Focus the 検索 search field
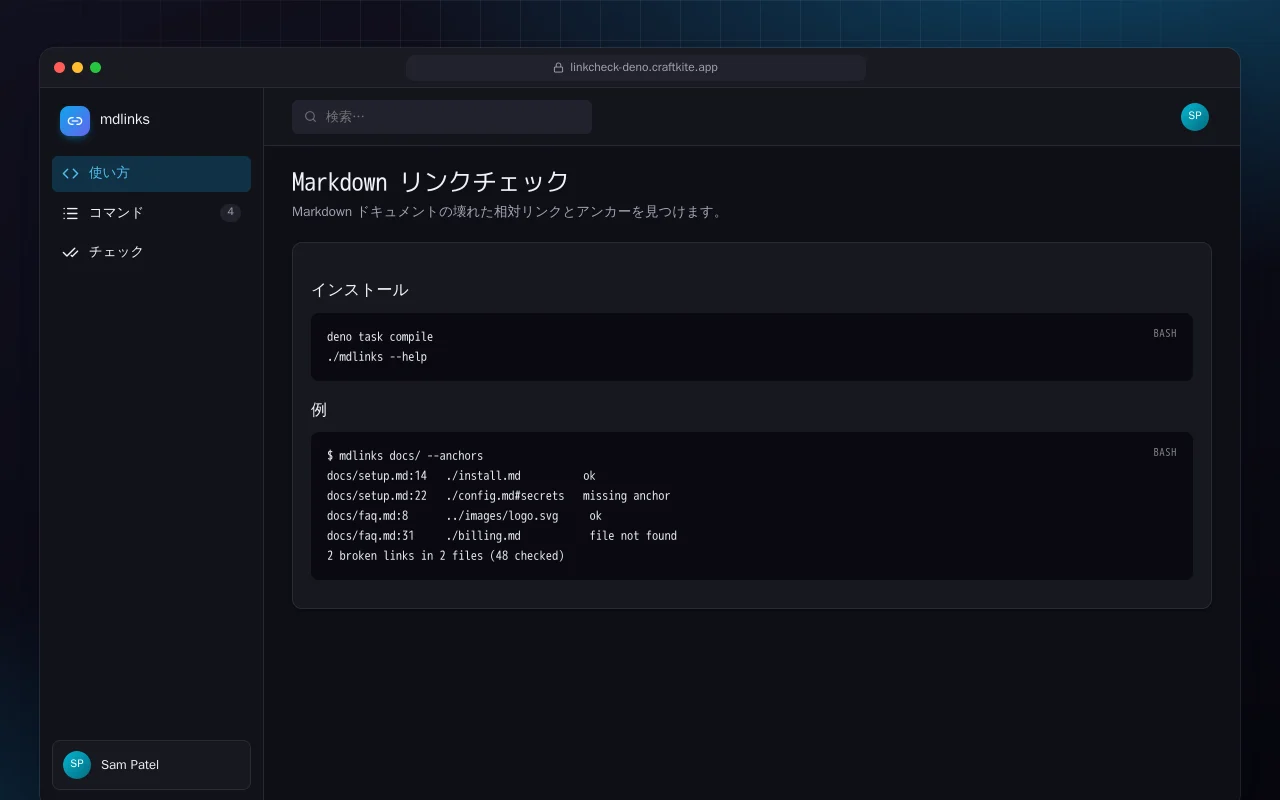Viewport: 1280px width, 800px height. 442,117
